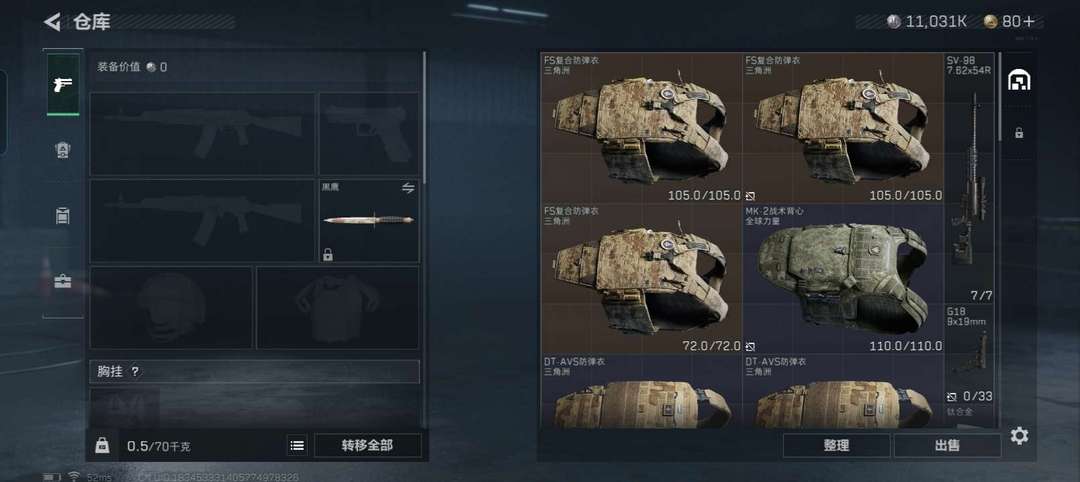This screenshot has width=1080, height=482.
Task: Tap the swap arrows on the 黑鹰 knife slot
Action: [x=408, y=188]
